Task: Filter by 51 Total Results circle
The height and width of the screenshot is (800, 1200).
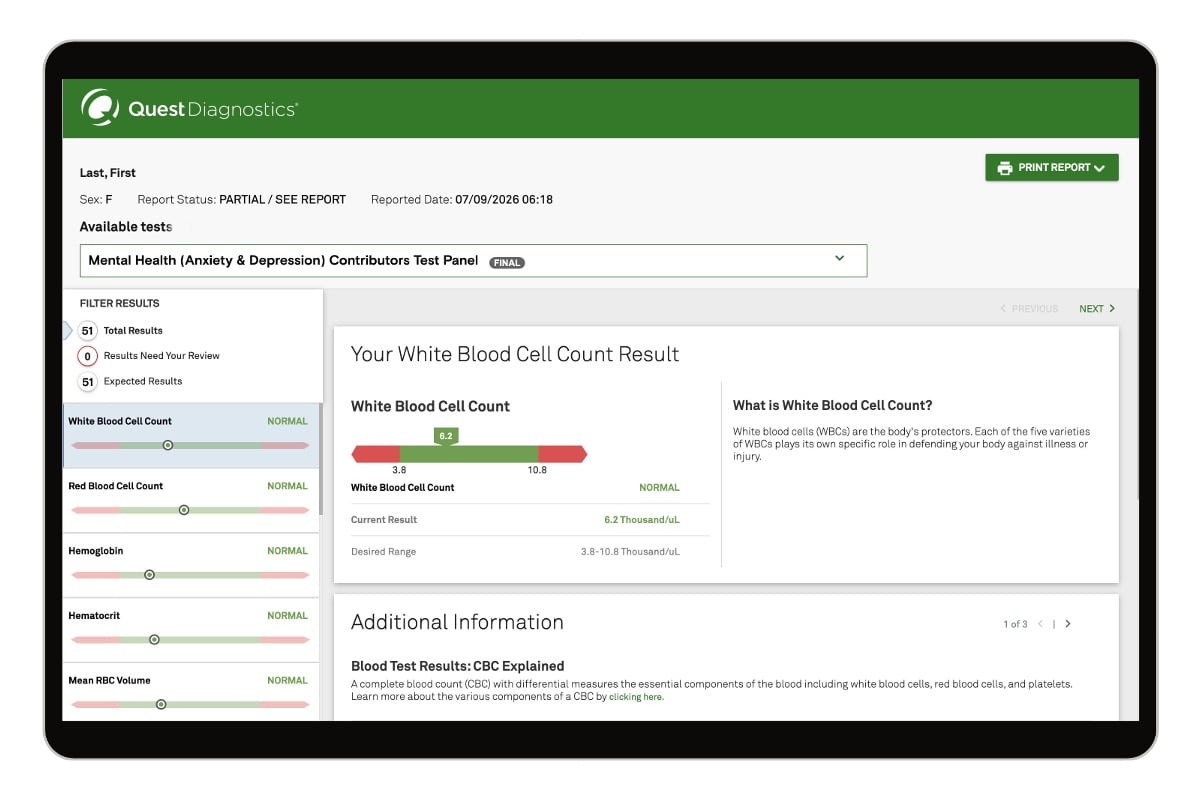Action: coord(87,330)
